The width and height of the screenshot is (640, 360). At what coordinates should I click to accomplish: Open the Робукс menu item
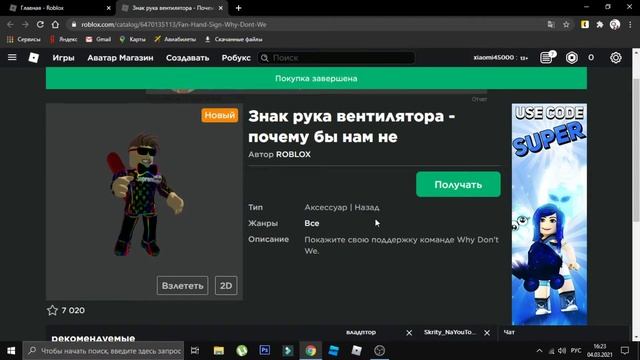click(236, 58)
